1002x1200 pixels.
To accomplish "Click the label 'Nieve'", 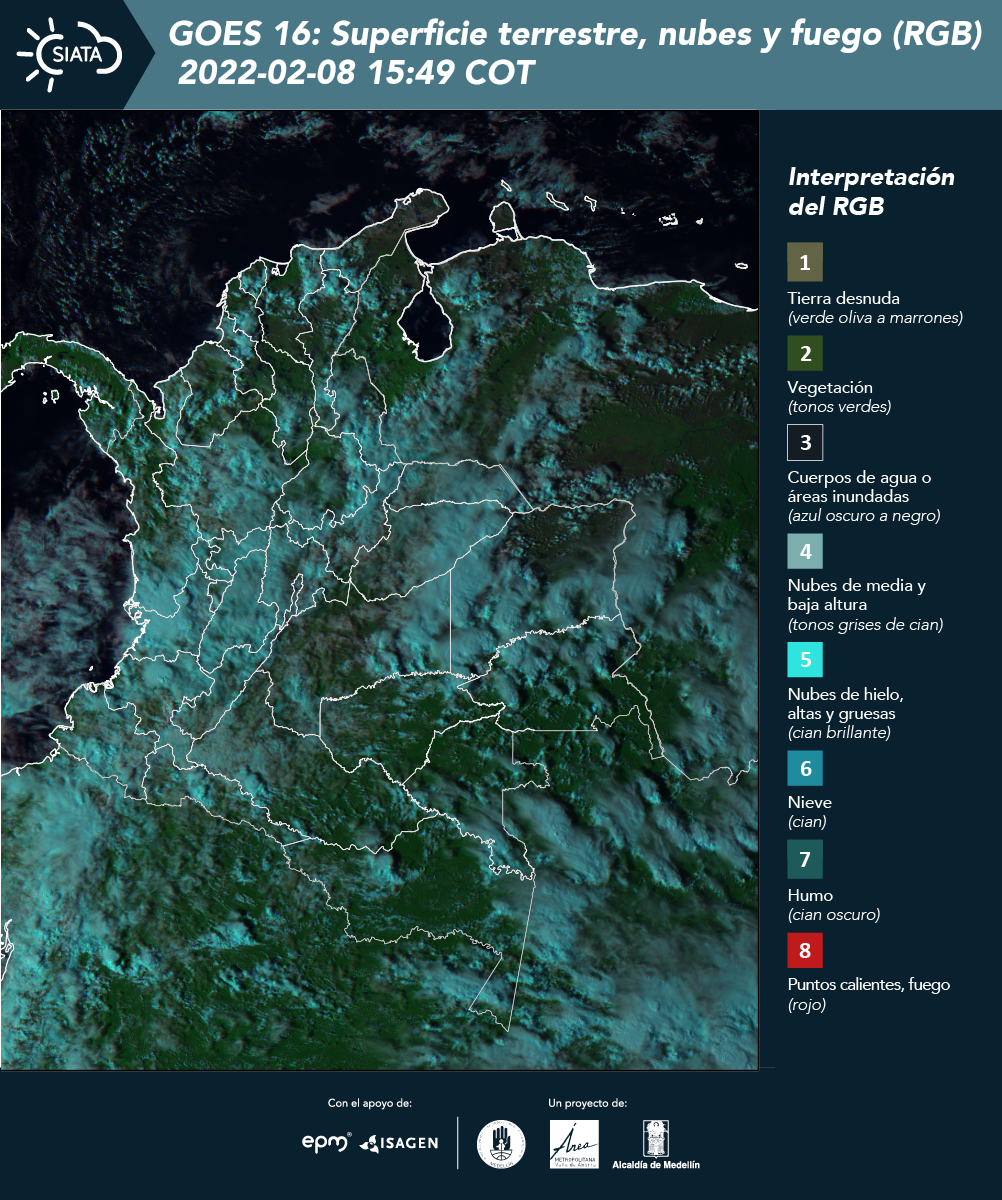I will [x=810, y=802].
